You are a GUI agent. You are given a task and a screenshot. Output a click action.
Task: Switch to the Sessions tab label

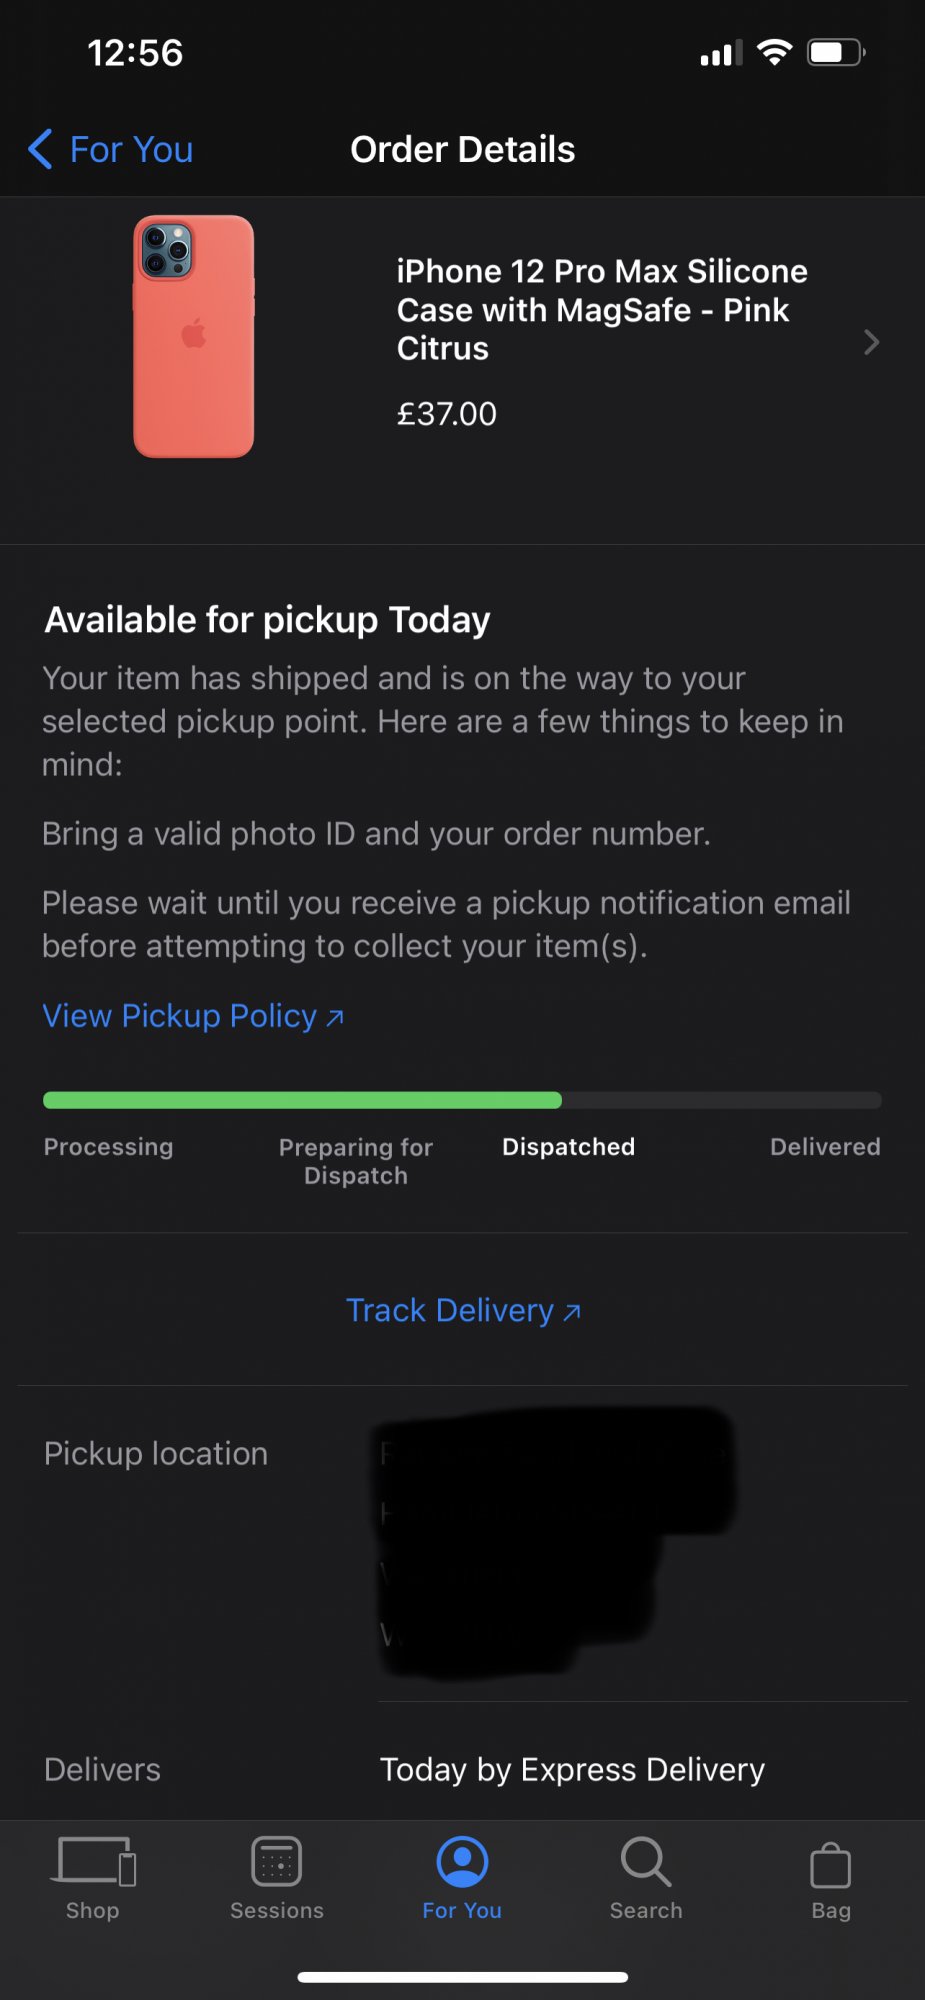pyautogui.click(x=277, y=1910)
